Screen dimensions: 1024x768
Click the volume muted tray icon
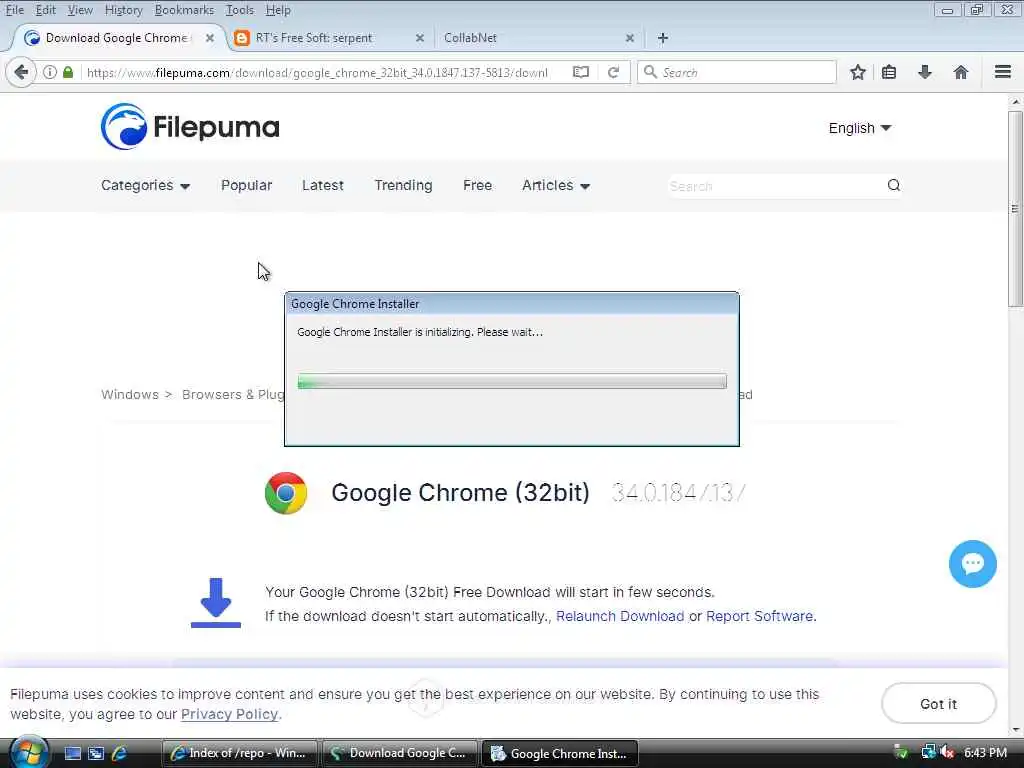[947, 752]
